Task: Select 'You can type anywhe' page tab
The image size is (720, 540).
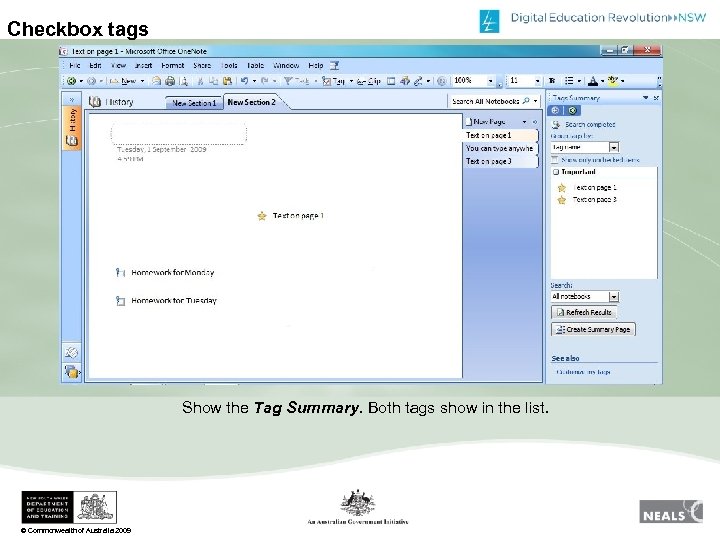Action: (x=500, y=148)
